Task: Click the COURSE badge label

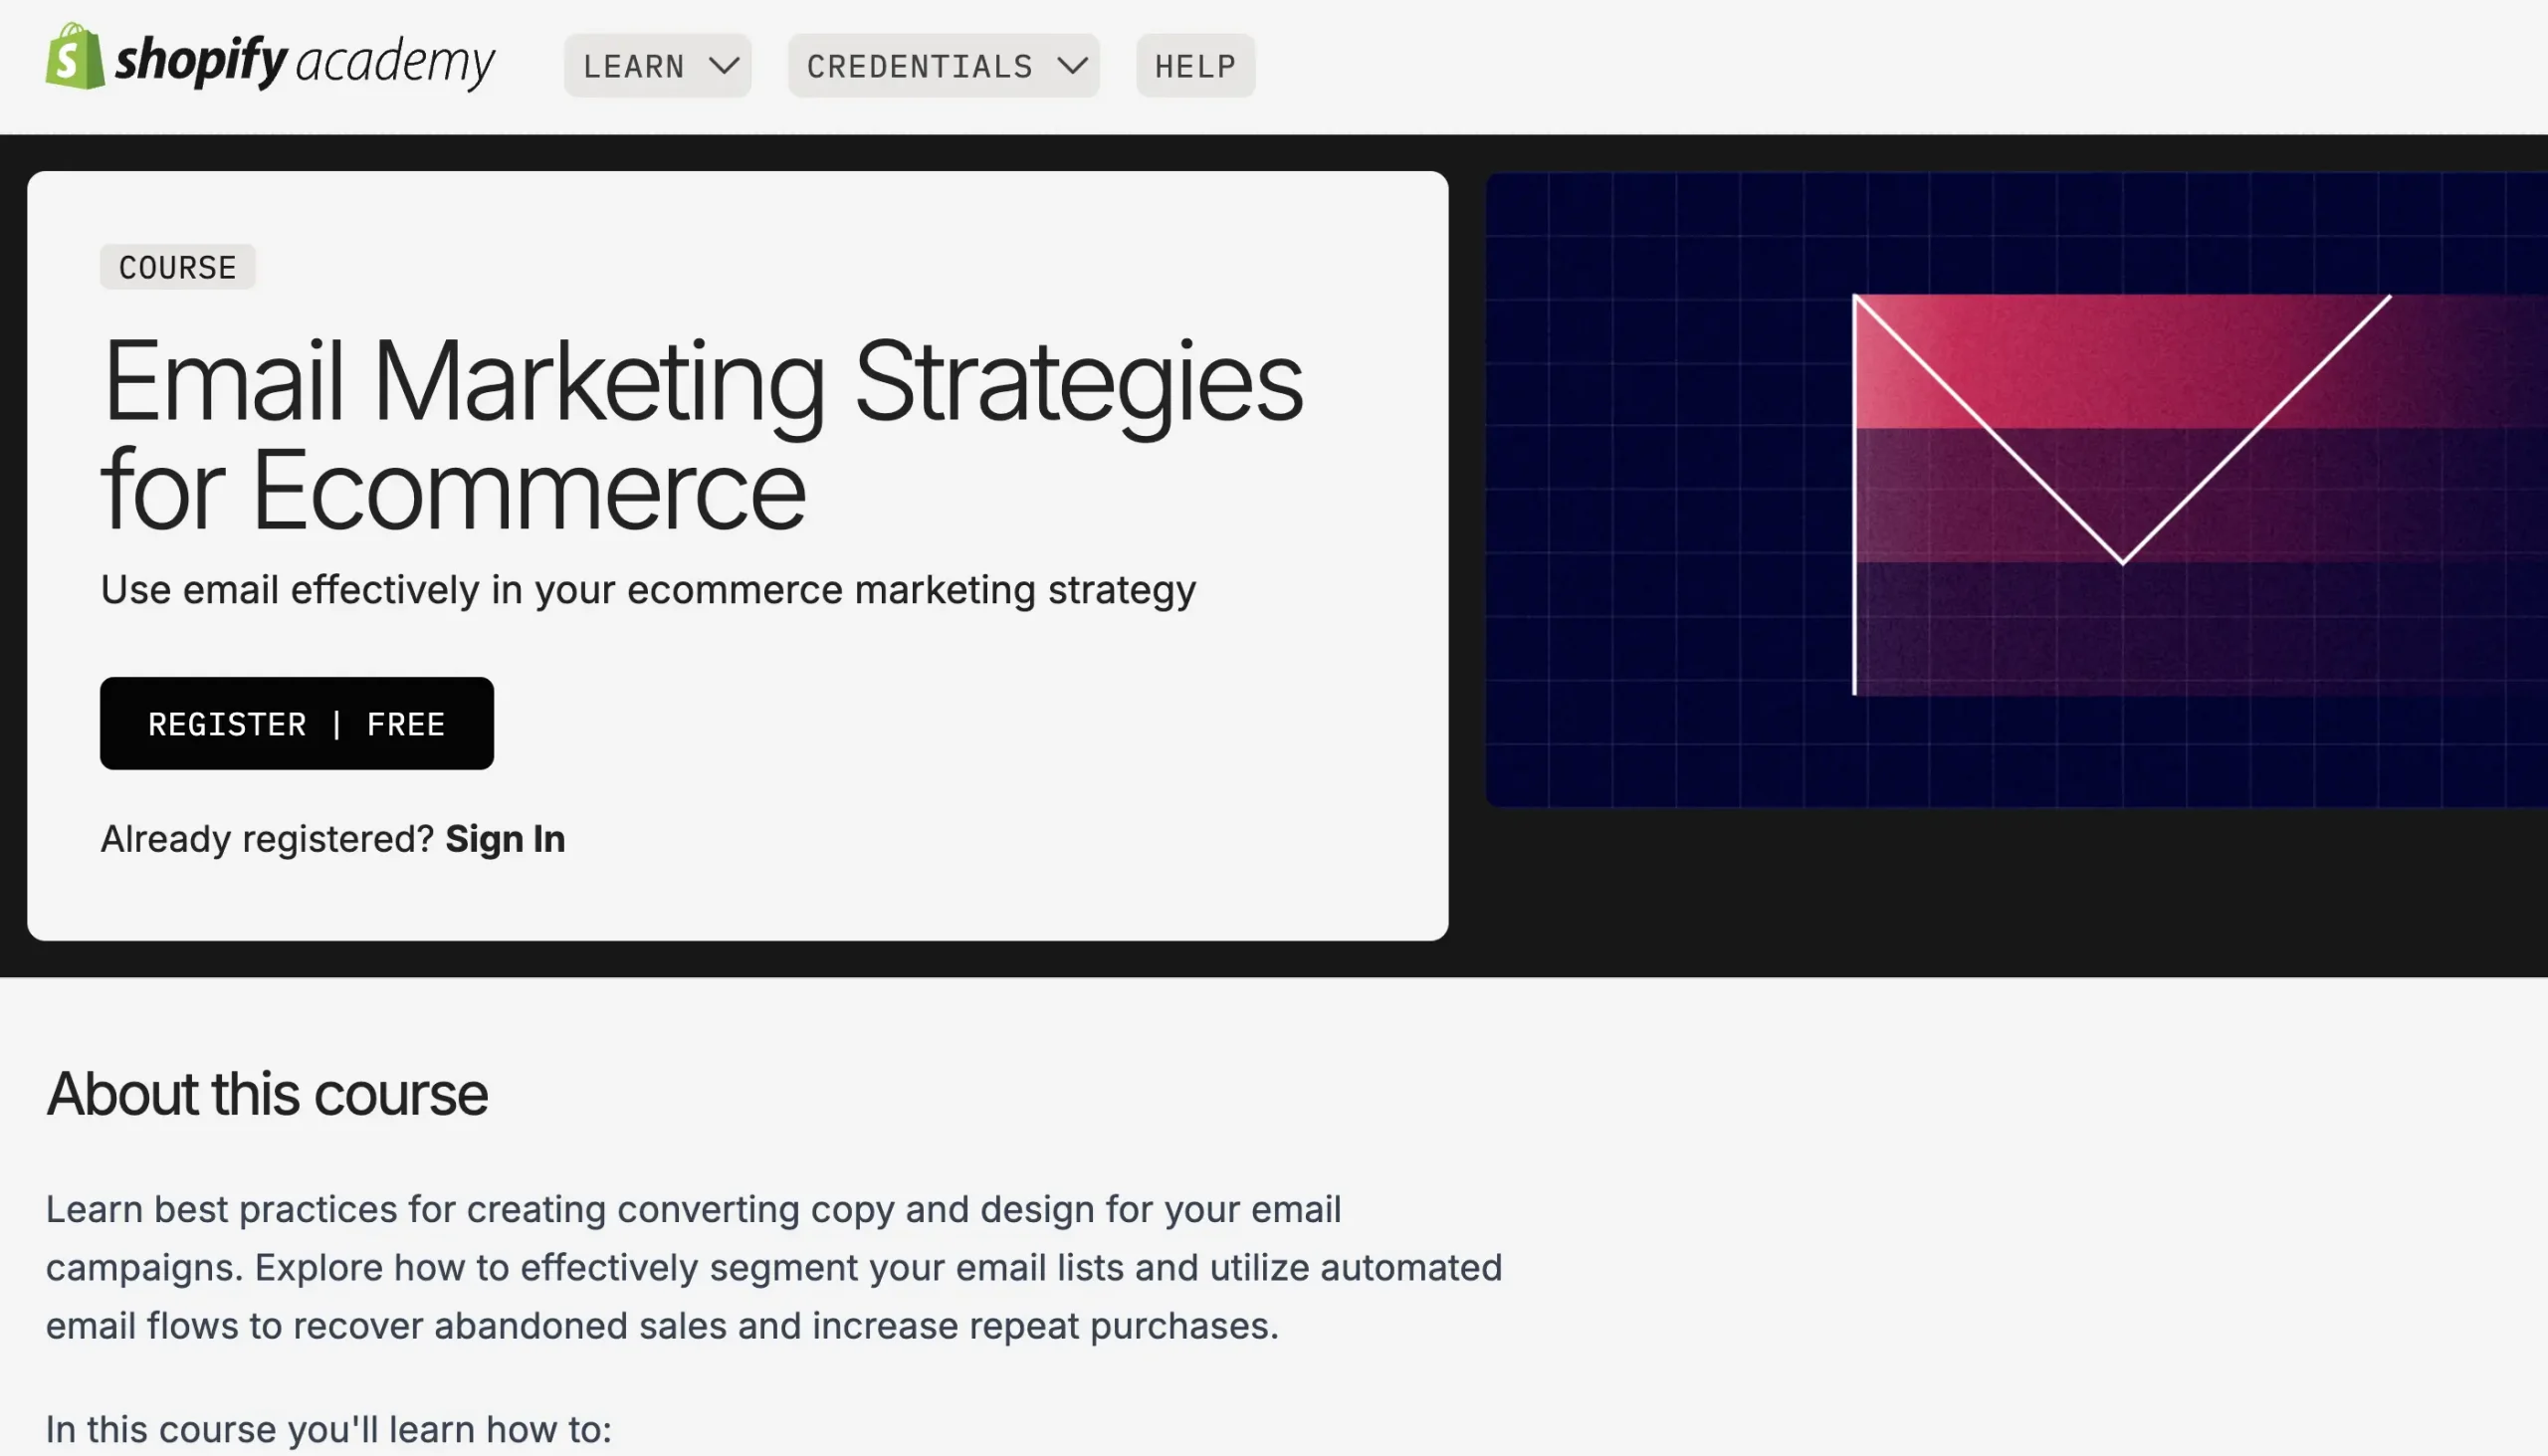Action: point(178,267)
